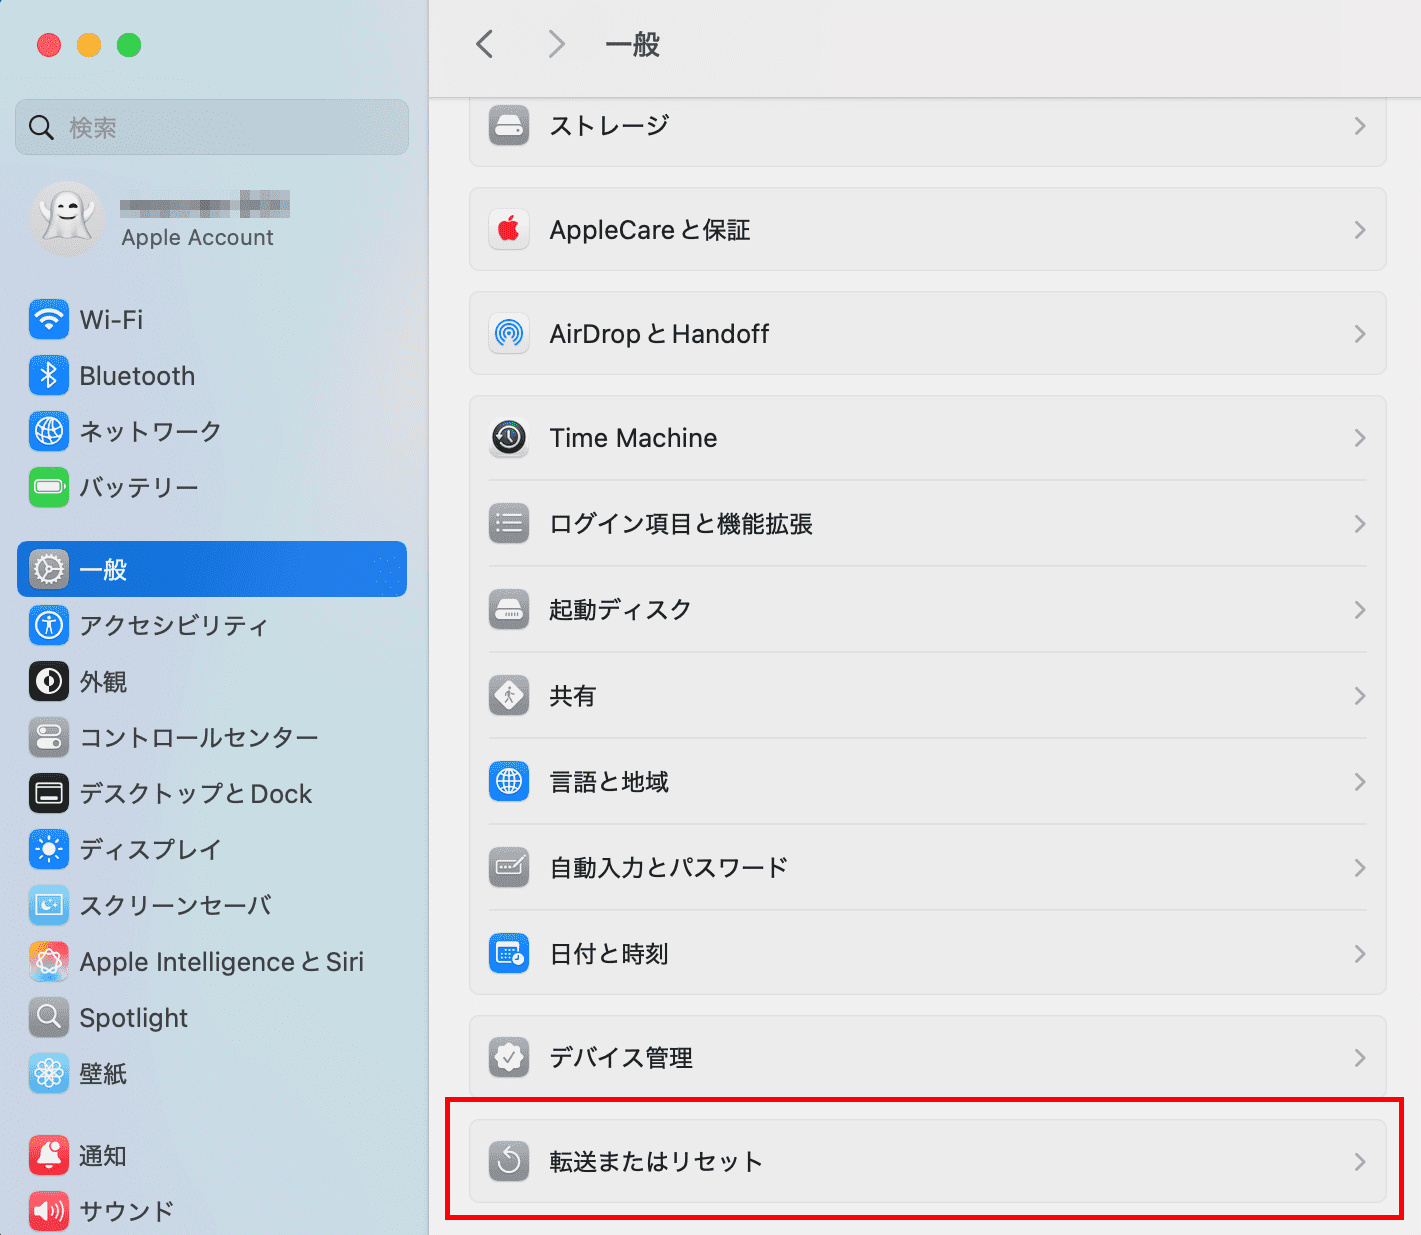1421x1235 pixels.
Task: Click the アクセシビリティ icon
Action: click(x=49, y=625)
